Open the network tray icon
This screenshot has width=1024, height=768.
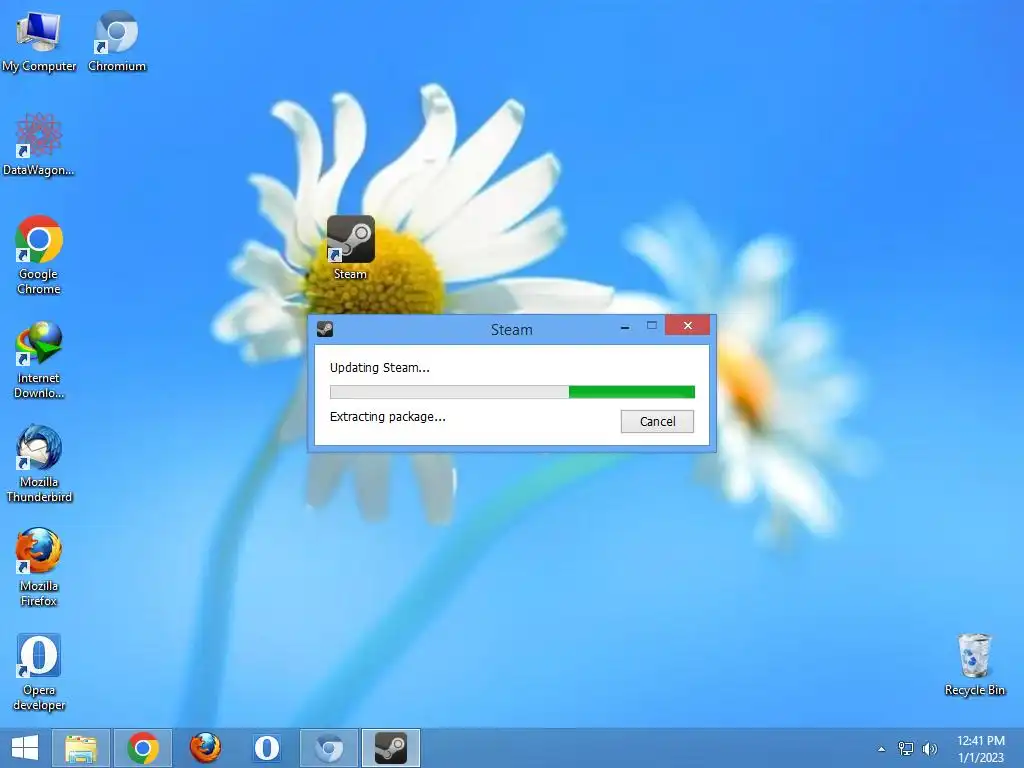click(x=906, y=748)
